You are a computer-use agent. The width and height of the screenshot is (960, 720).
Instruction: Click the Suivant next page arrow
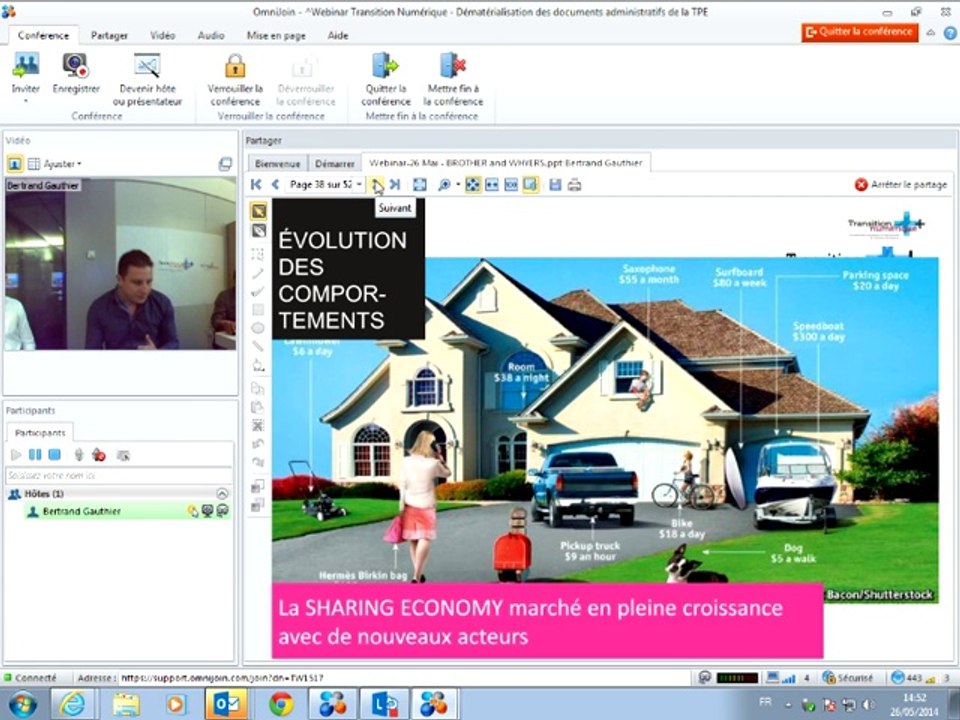[377, 184]
